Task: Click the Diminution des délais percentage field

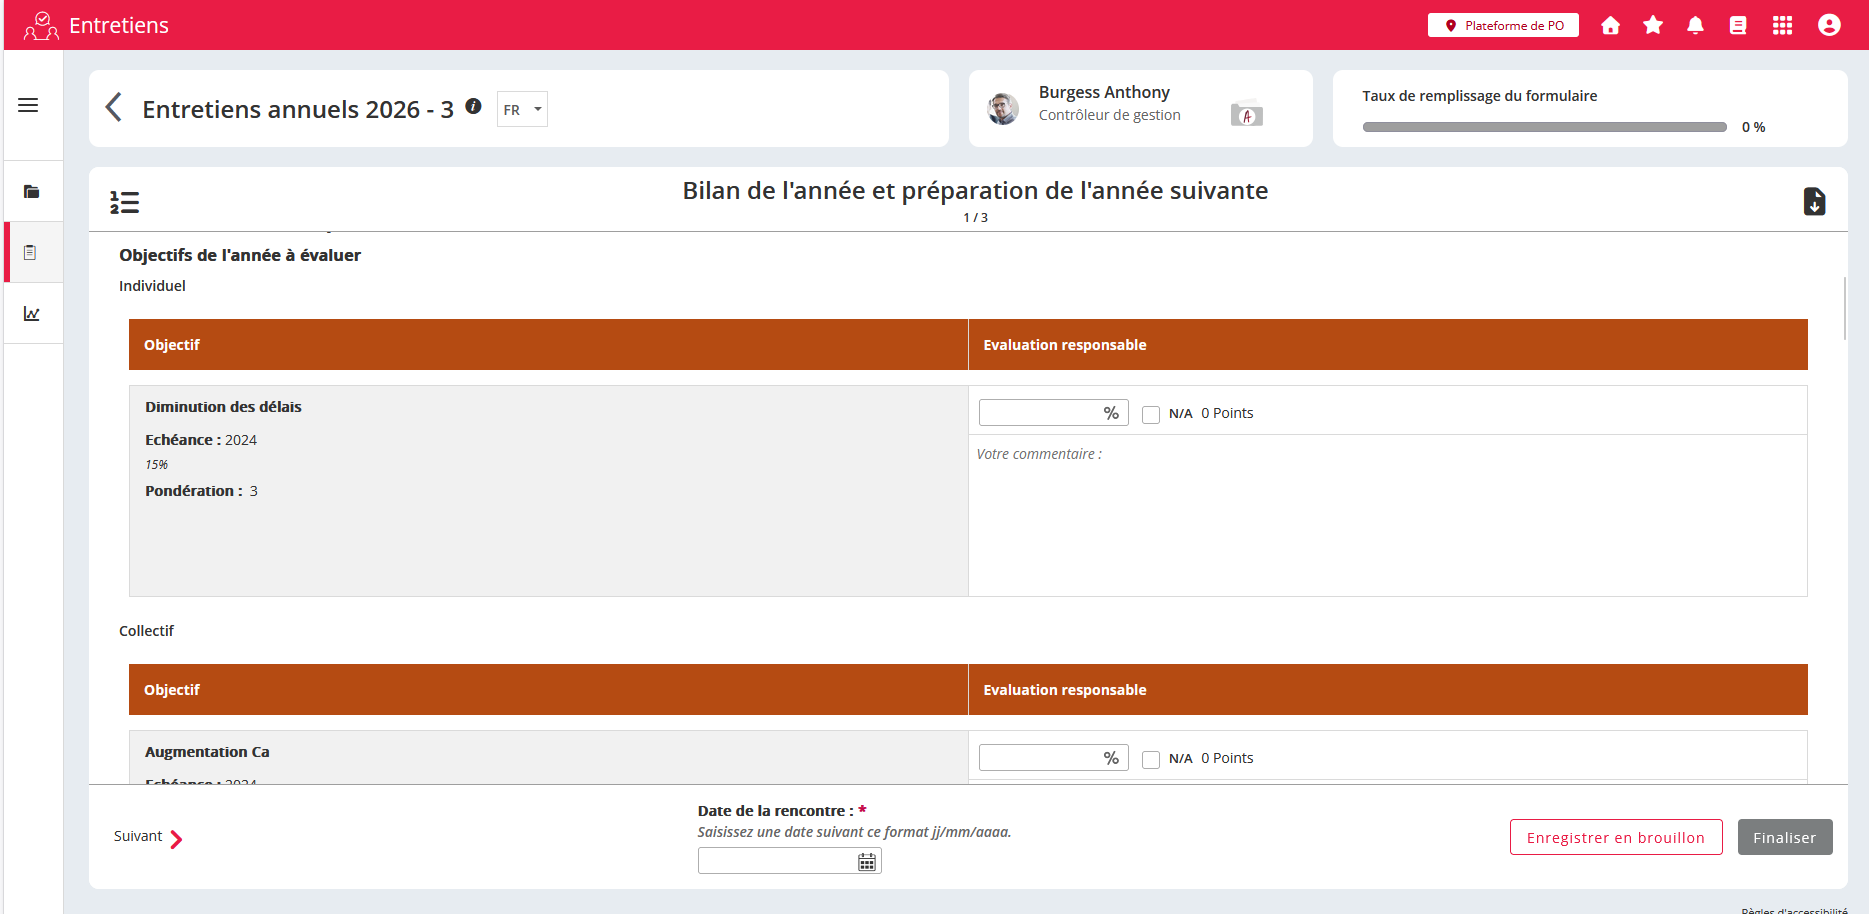Action: click(x=1040, y=413)
